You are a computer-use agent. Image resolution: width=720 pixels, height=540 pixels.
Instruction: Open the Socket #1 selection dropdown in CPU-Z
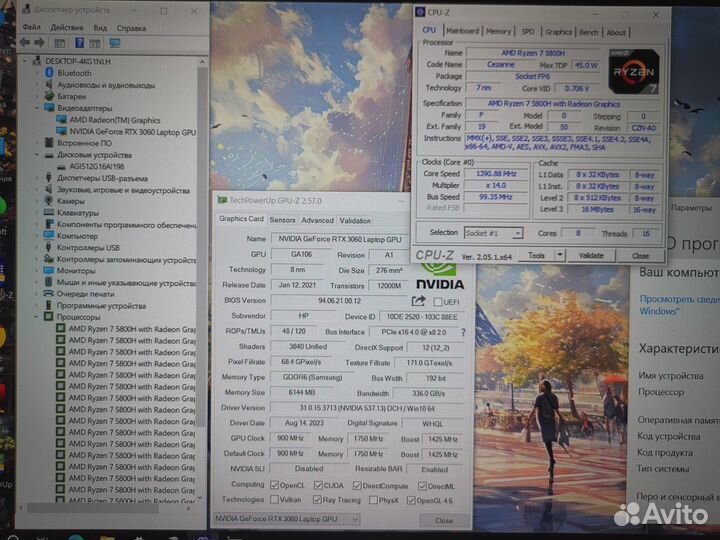tap(493, 233)
